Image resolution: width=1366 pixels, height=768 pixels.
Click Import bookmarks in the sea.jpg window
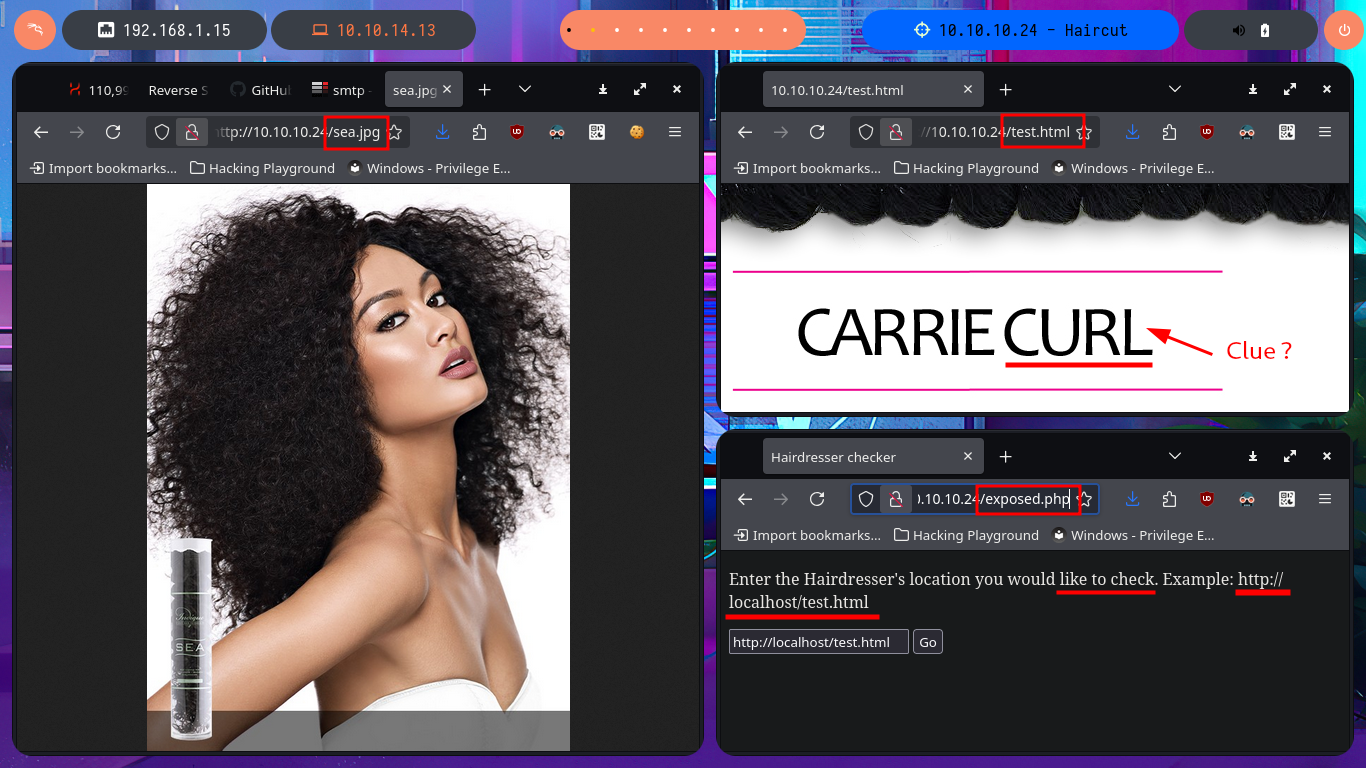(x=104, y=168)
